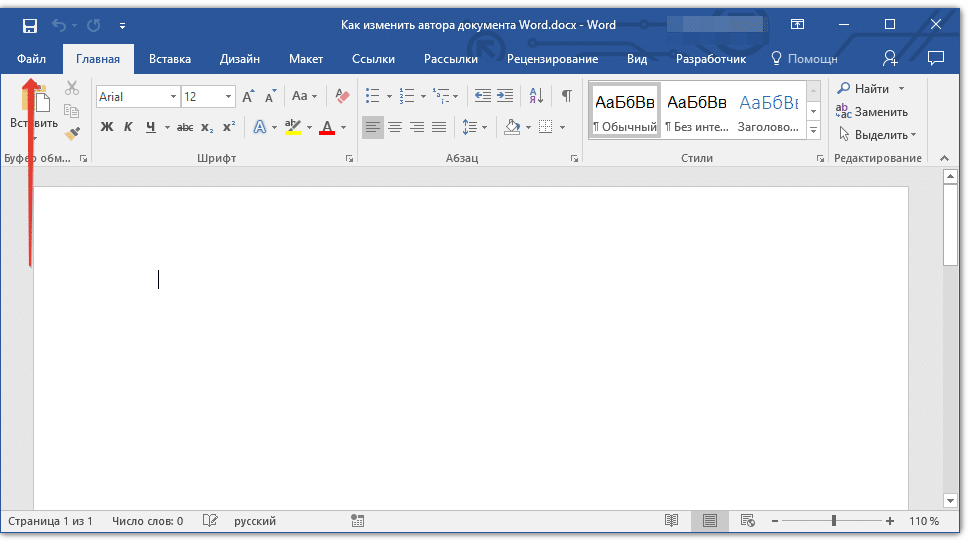The height and width of the screenshot is (541, 968).
Task: Align text left
Action: (372, 127)
